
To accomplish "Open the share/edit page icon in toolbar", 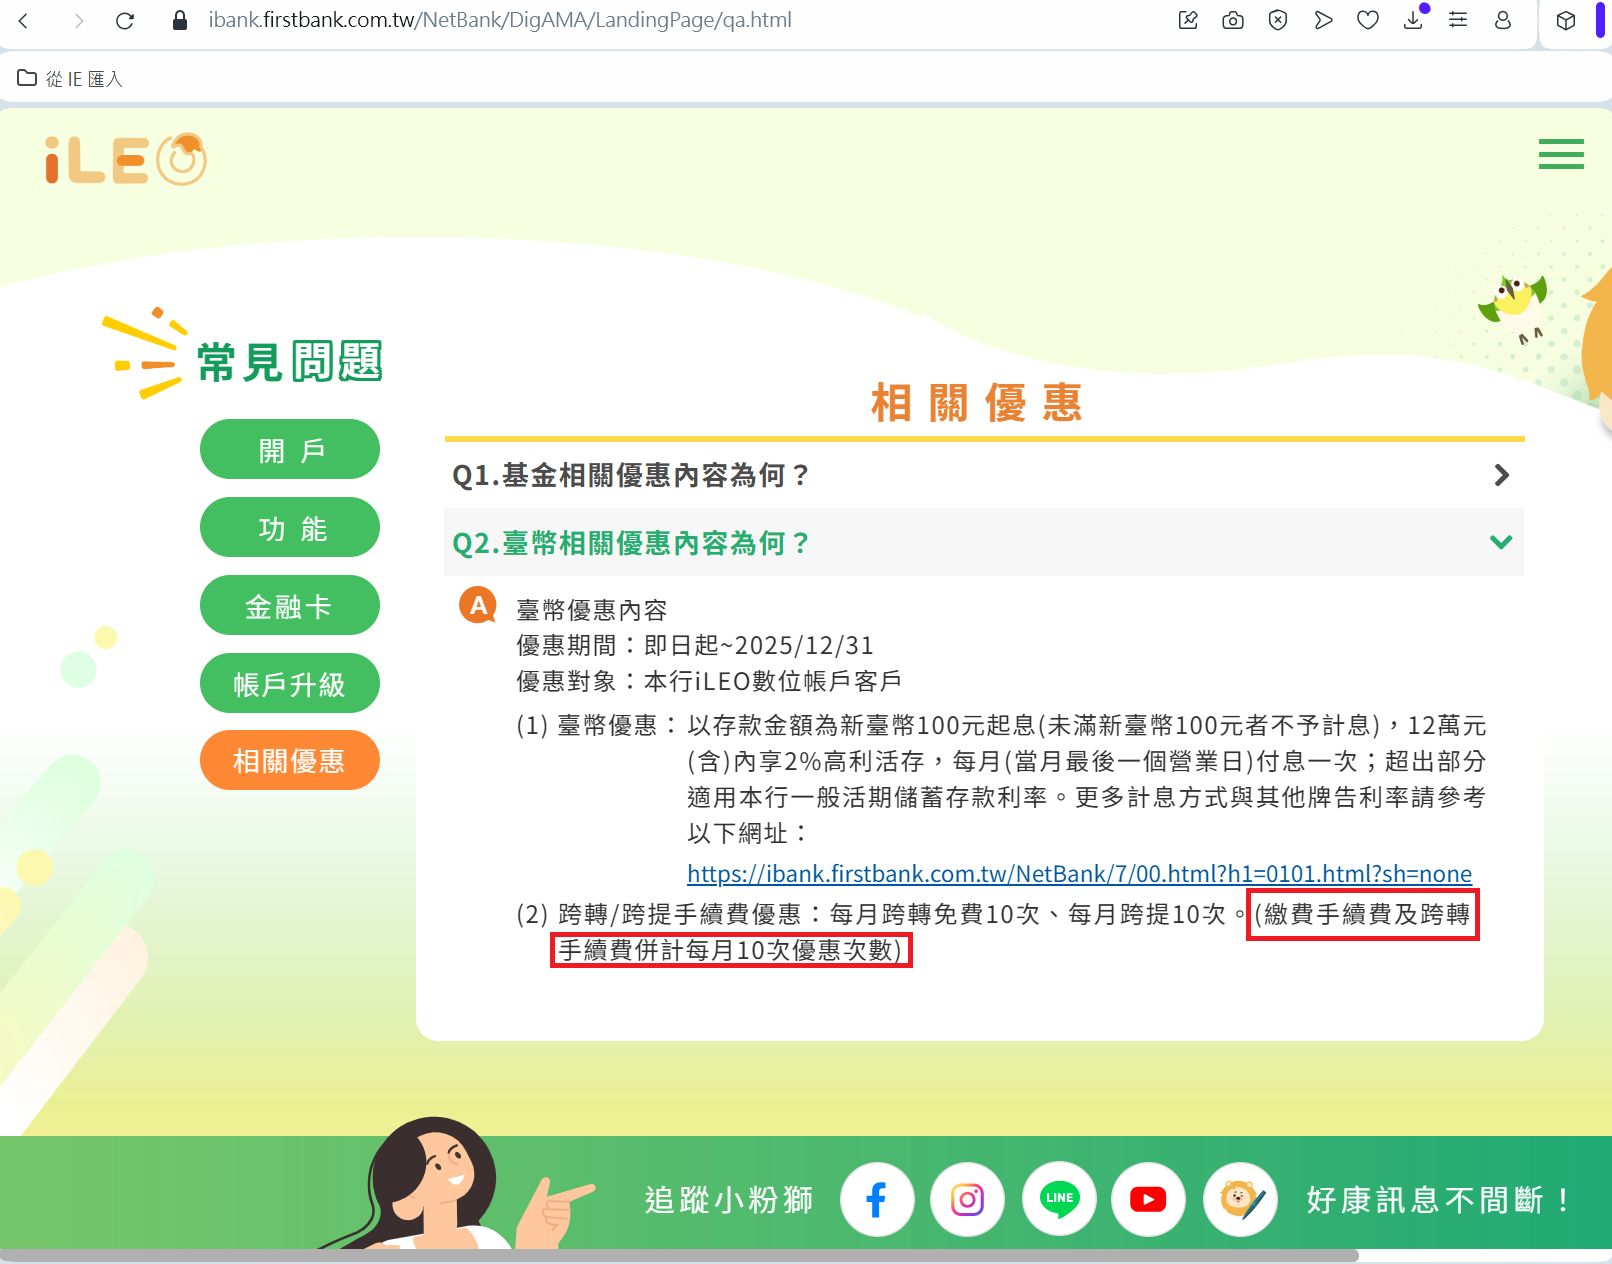I will point(1188,20).
